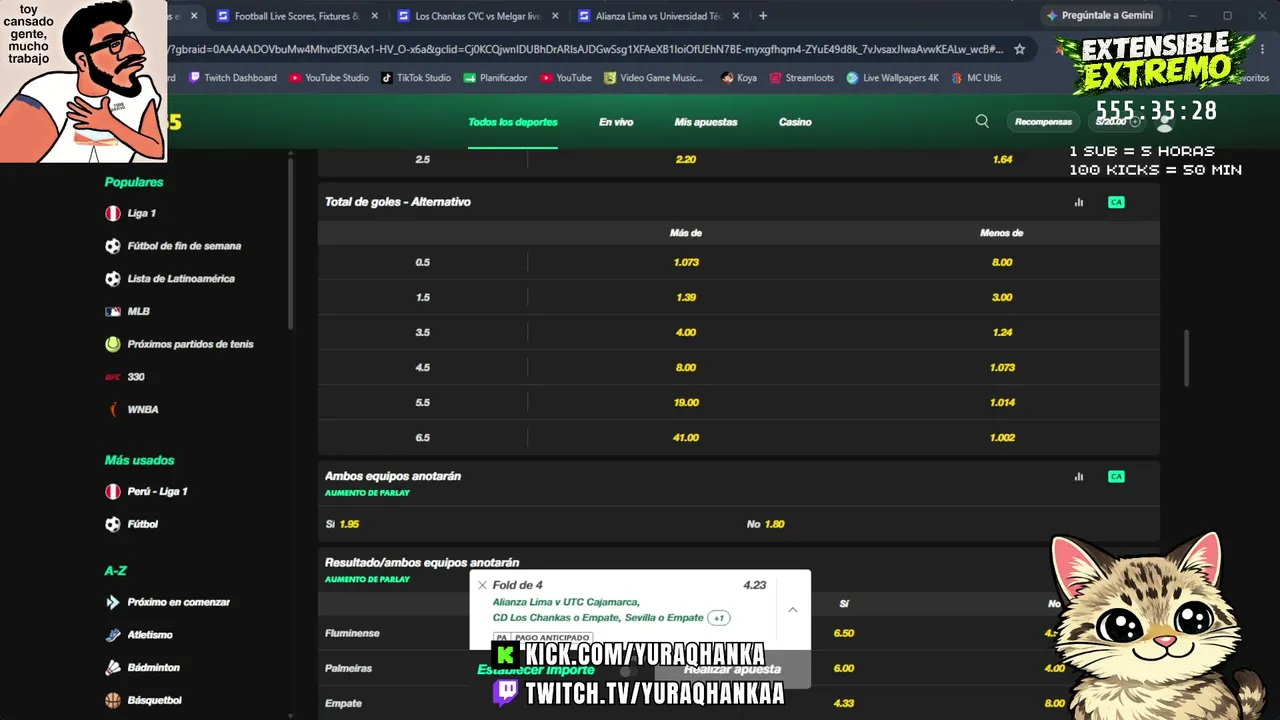
Task: Open the Planificador bookmark
Action: click(x=495, y=78)
